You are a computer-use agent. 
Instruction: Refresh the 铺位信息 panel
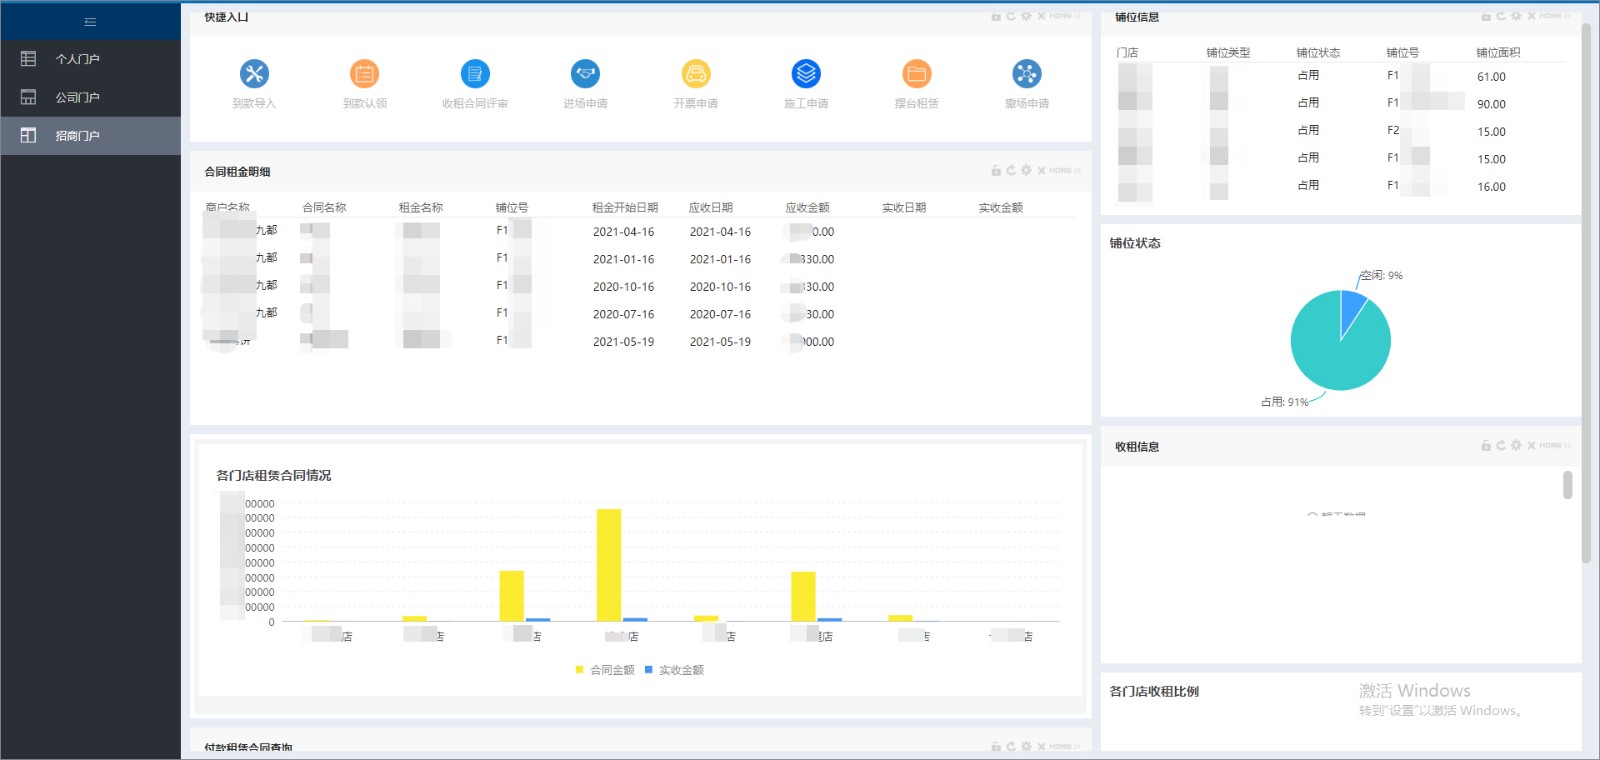tap(1501, 17)
